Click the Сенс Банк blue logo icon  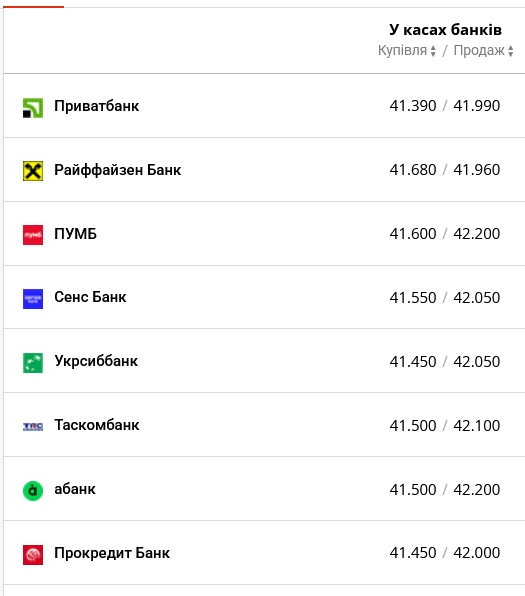coord(33,299)
